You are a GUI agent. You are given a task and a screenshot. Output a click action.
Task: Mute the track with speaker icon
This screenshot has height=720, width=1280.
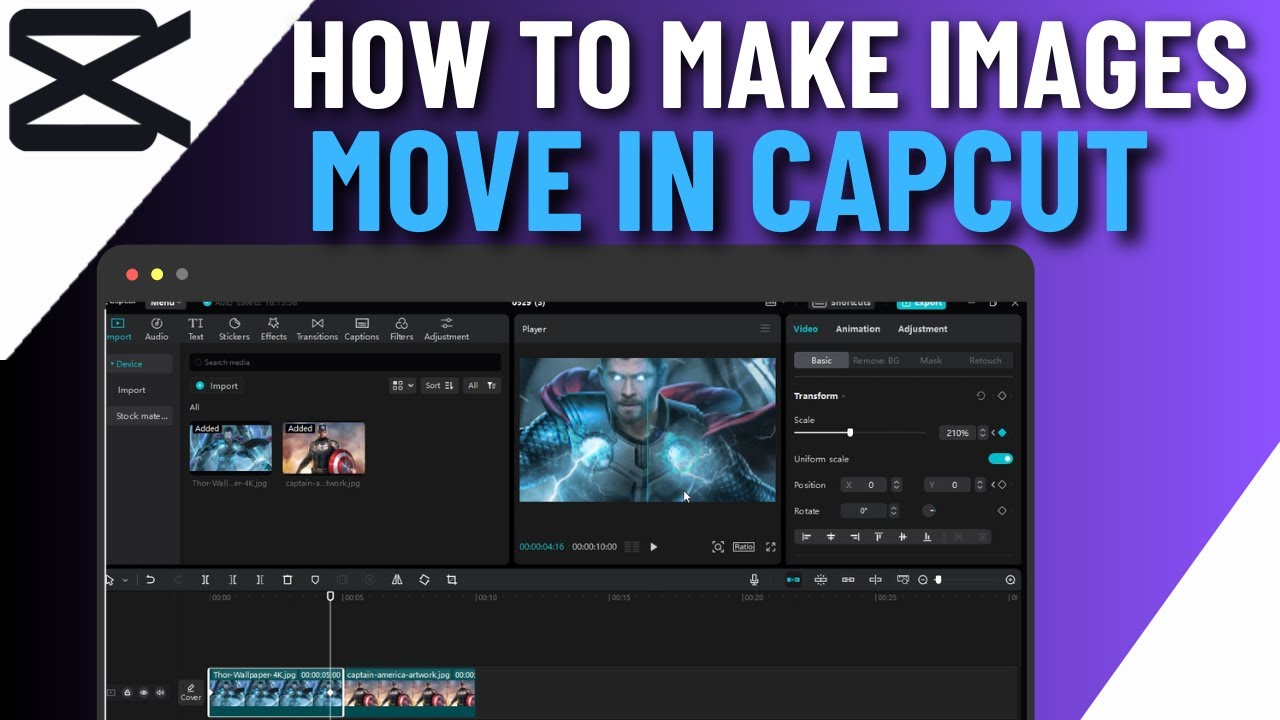pyautogui.click(x=160, y=692)
